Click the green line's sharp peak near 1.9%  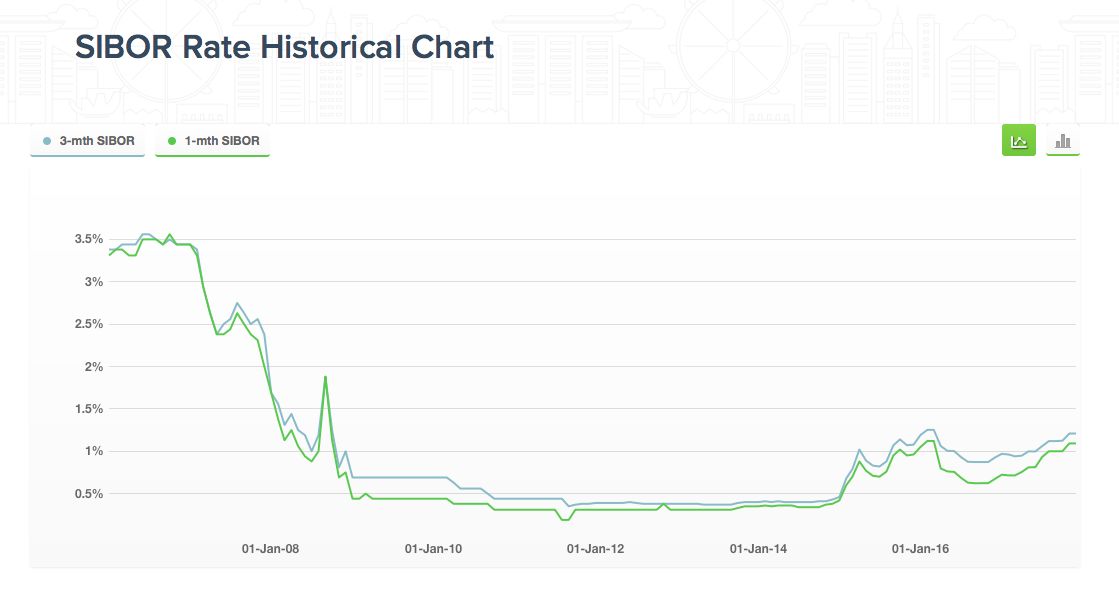[x=326, y=377]
